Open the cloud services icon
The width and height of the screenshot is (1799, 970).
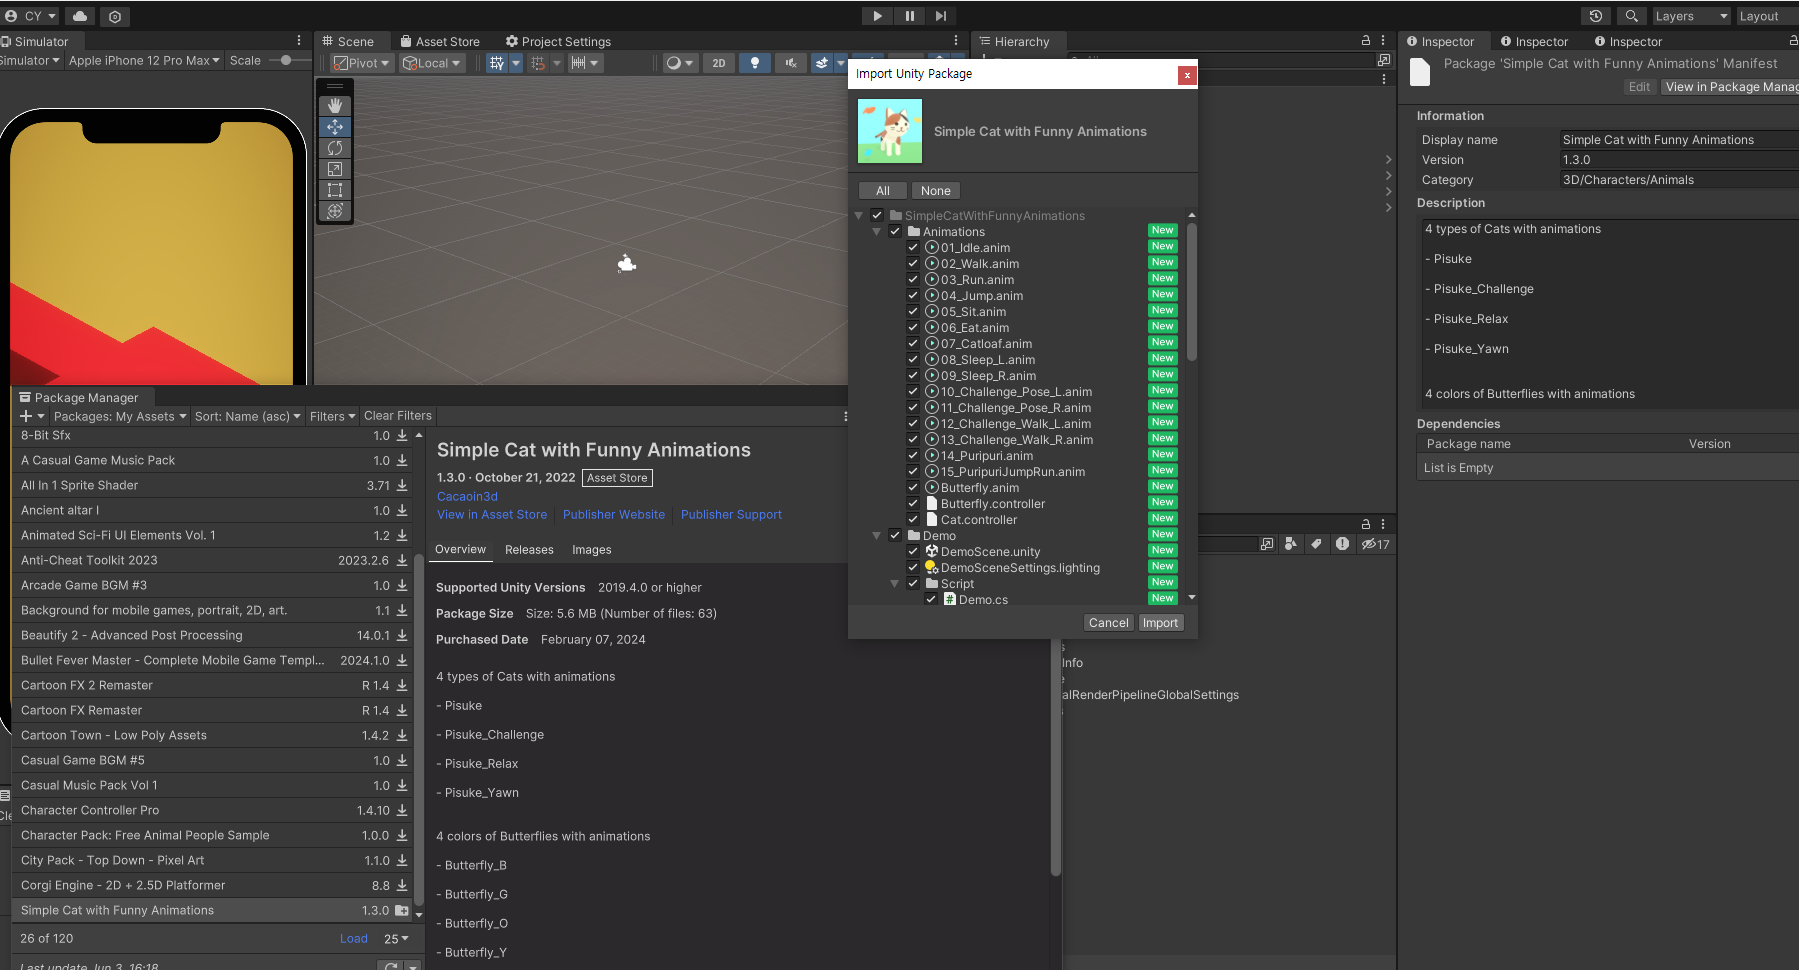pyautogui.click(x=80, y=16)
